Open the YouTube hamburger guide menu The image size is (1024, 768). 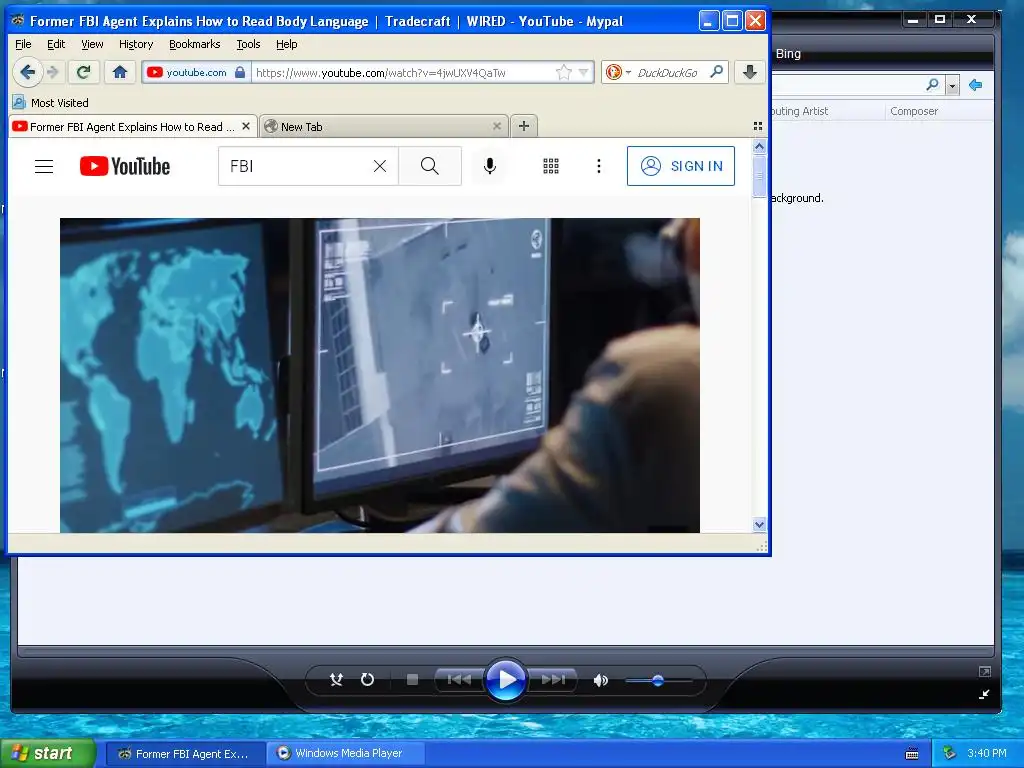point(44,167)
